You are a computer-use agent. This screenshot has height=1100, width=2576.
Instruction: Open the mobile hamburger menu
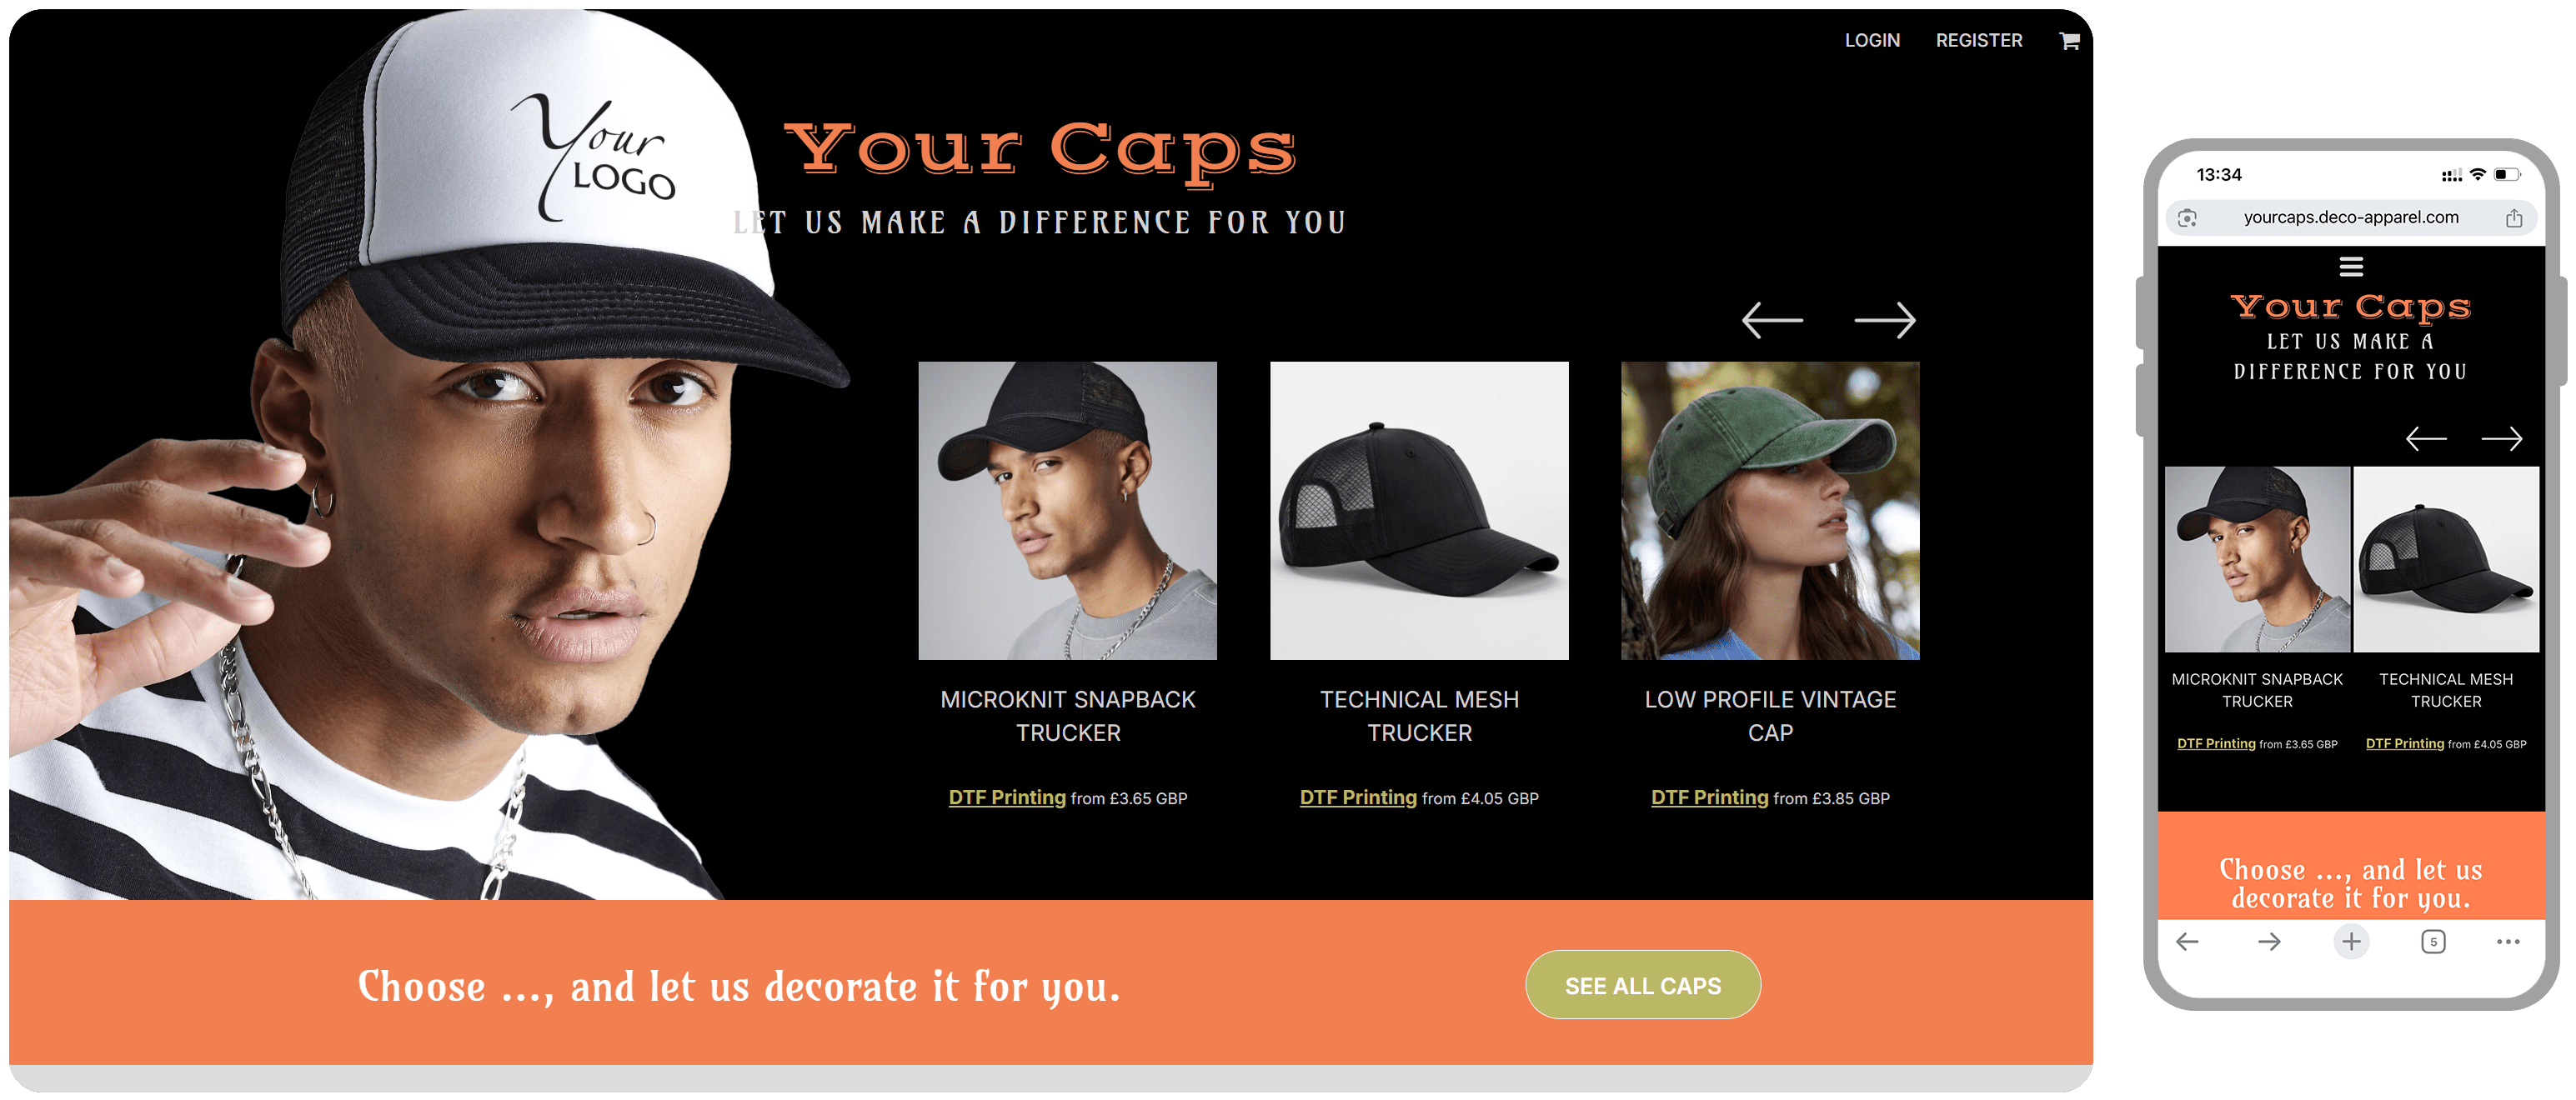click(x=2351, y=266)
